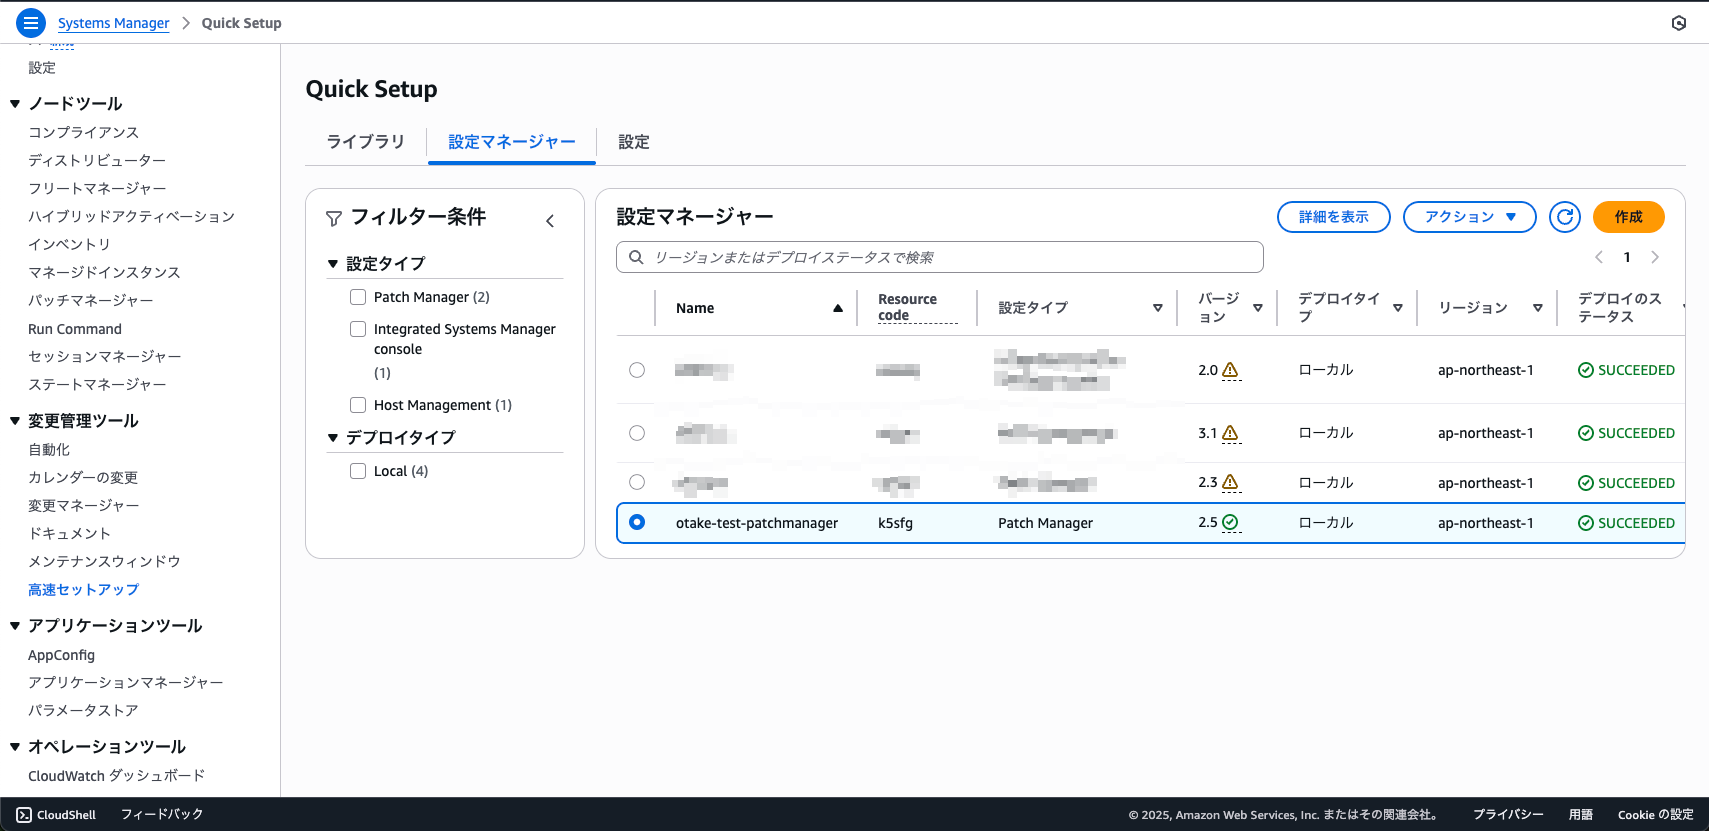
Task: Go to next page arrow
Action: (x=1655, y=257)
